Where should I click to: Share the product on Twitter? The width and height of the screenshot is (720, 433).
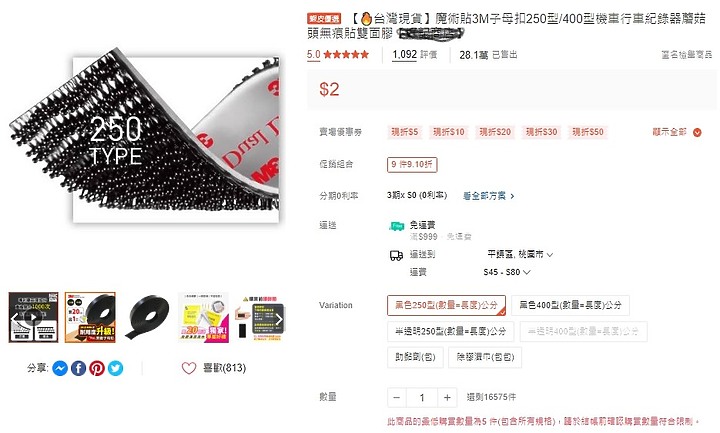pos(115,368)
